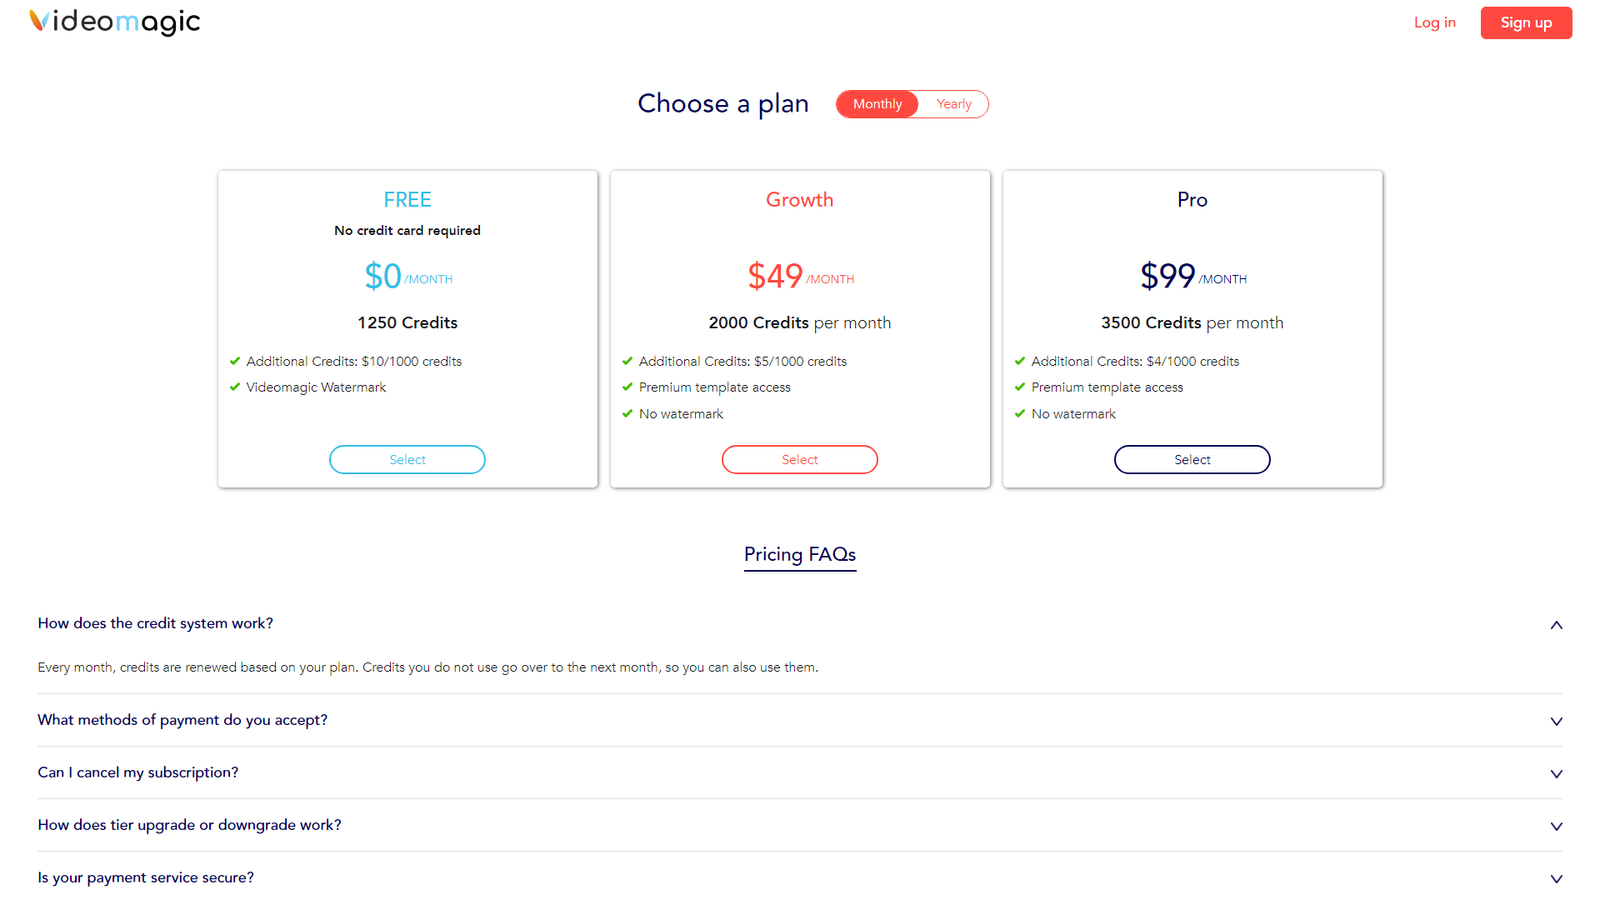Switch billing to Monthly
Screen dimensions: 1600x900
click(x=877, y=104)
